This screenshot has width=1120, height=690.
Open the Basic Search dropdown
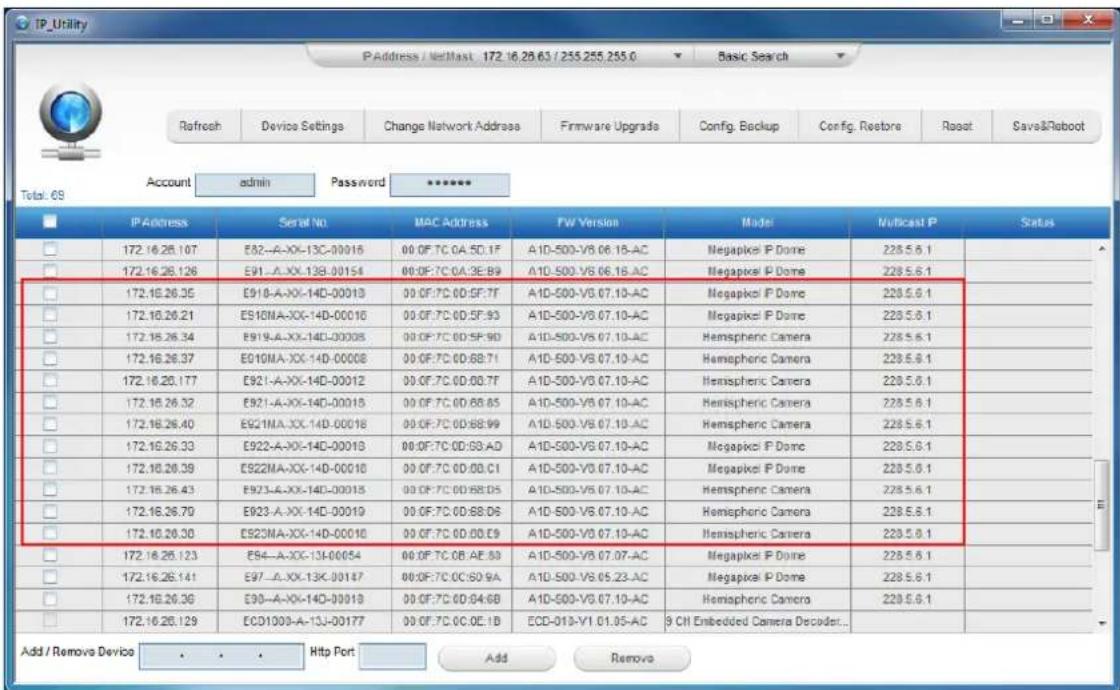point(840,56)
